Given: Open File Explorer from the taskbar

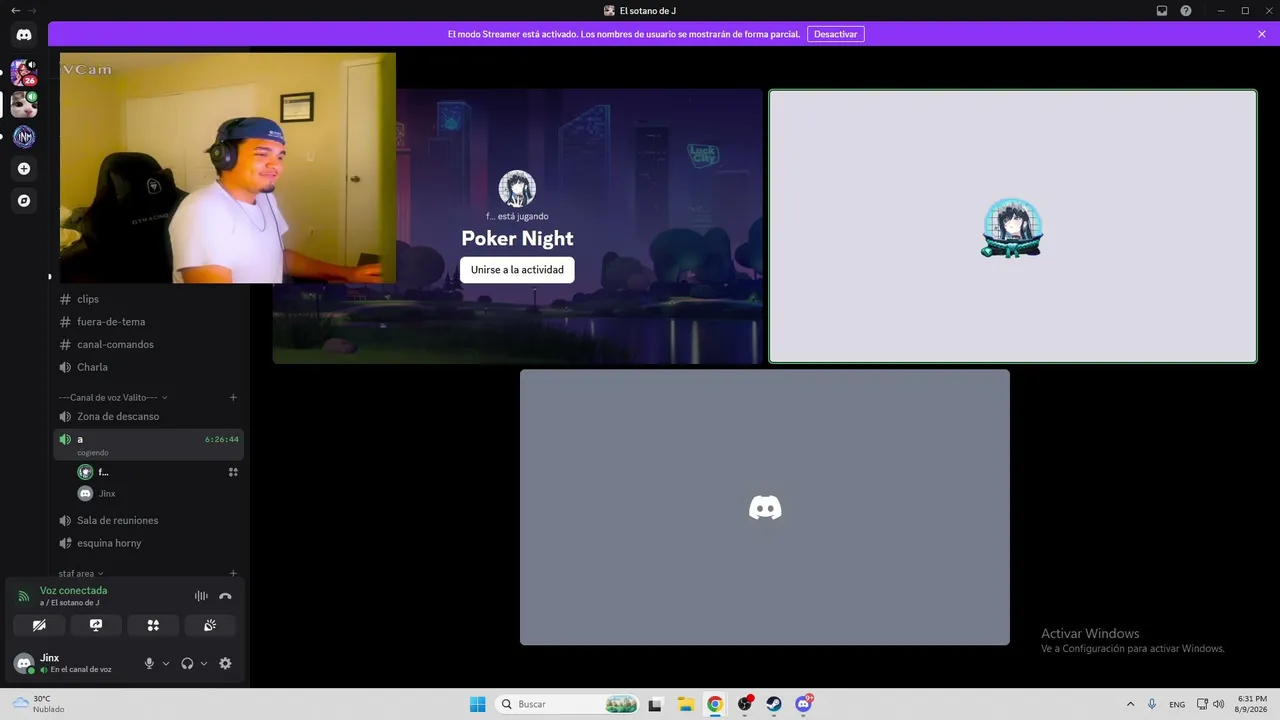Looking at the screenshot, I should click(685, 704).
